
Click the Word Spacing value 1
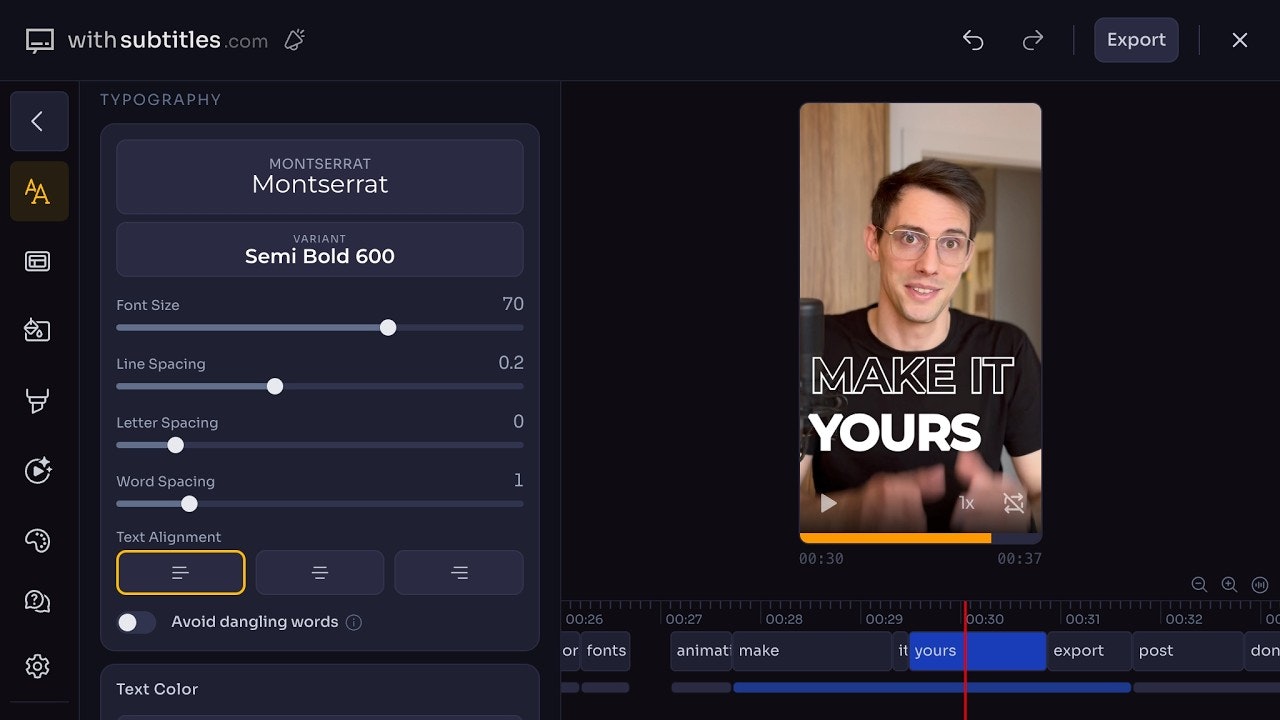518,481
